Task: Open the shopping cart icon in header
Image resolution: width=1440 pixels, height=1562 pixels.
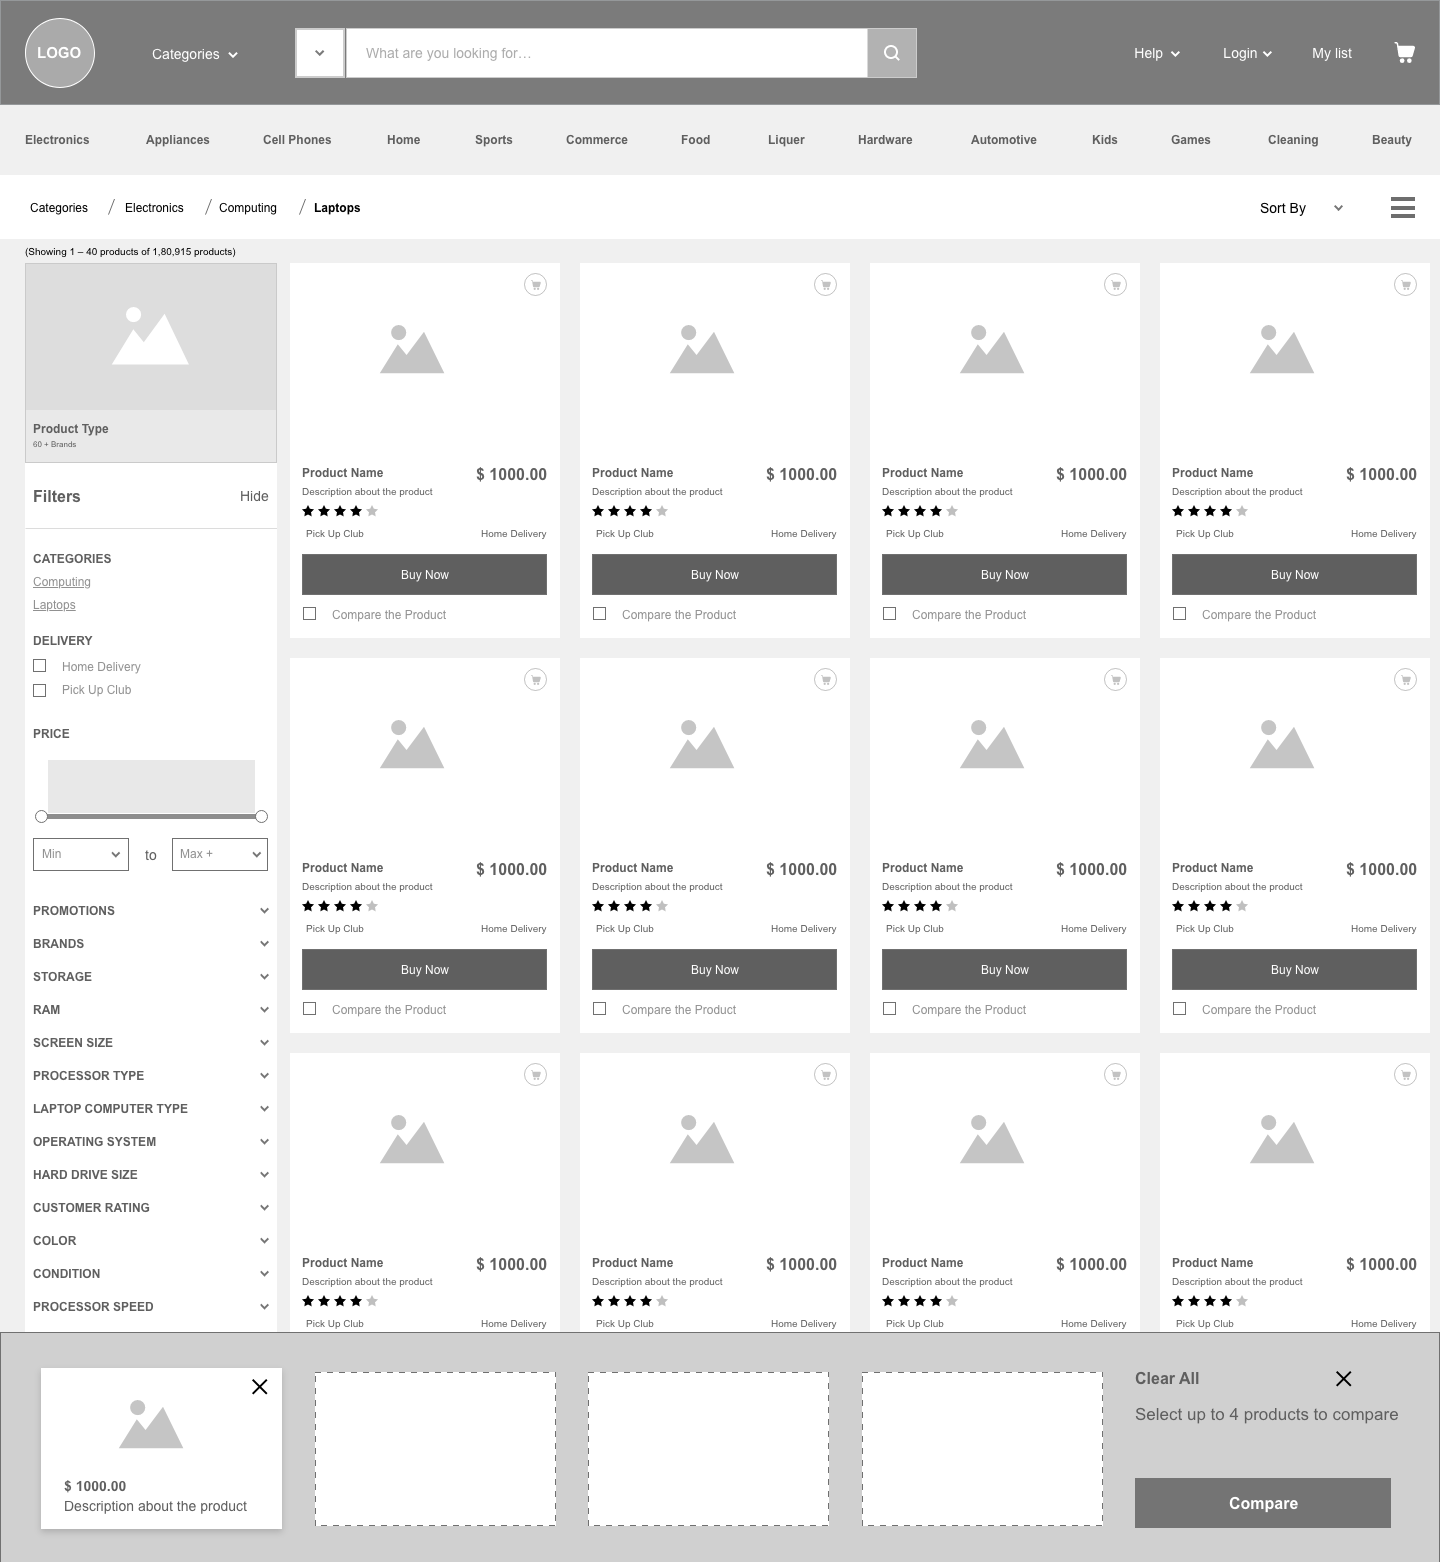Action: (x=1405, y=53)
